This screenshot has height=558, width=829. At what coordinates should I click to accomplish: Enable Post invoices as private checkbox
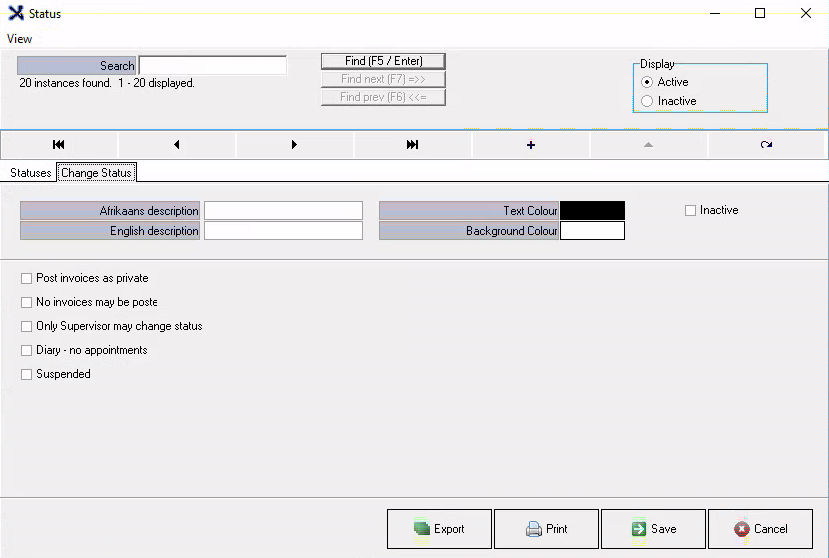pyautogui.click(x=27, y=278)
